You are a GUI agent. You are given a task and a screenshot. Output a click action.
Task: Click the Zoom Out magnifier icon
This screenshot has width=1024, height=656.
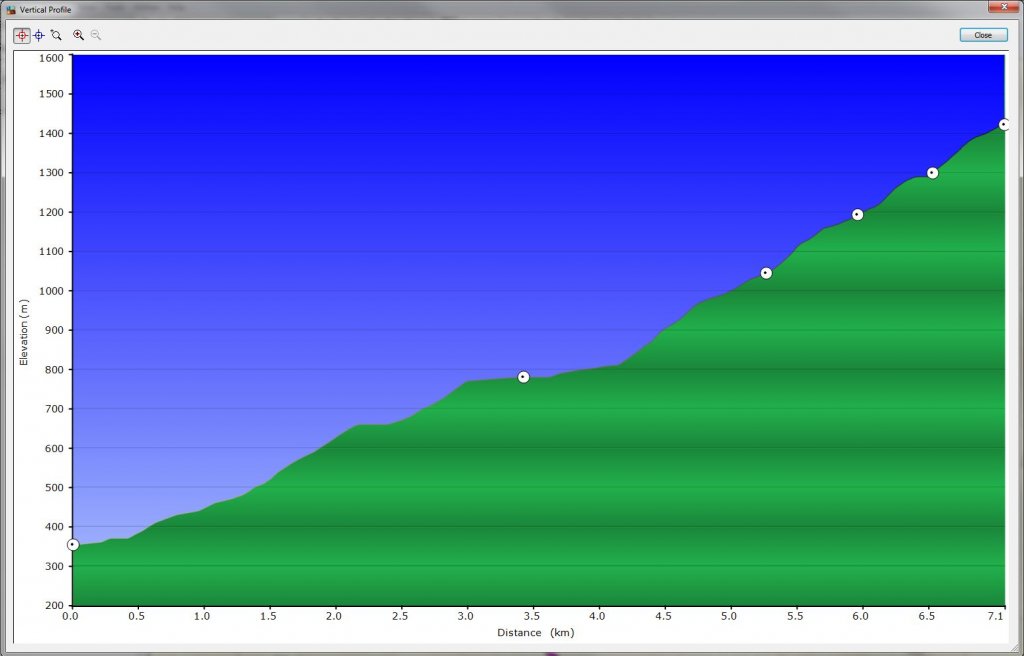click(x=95, y=34)
